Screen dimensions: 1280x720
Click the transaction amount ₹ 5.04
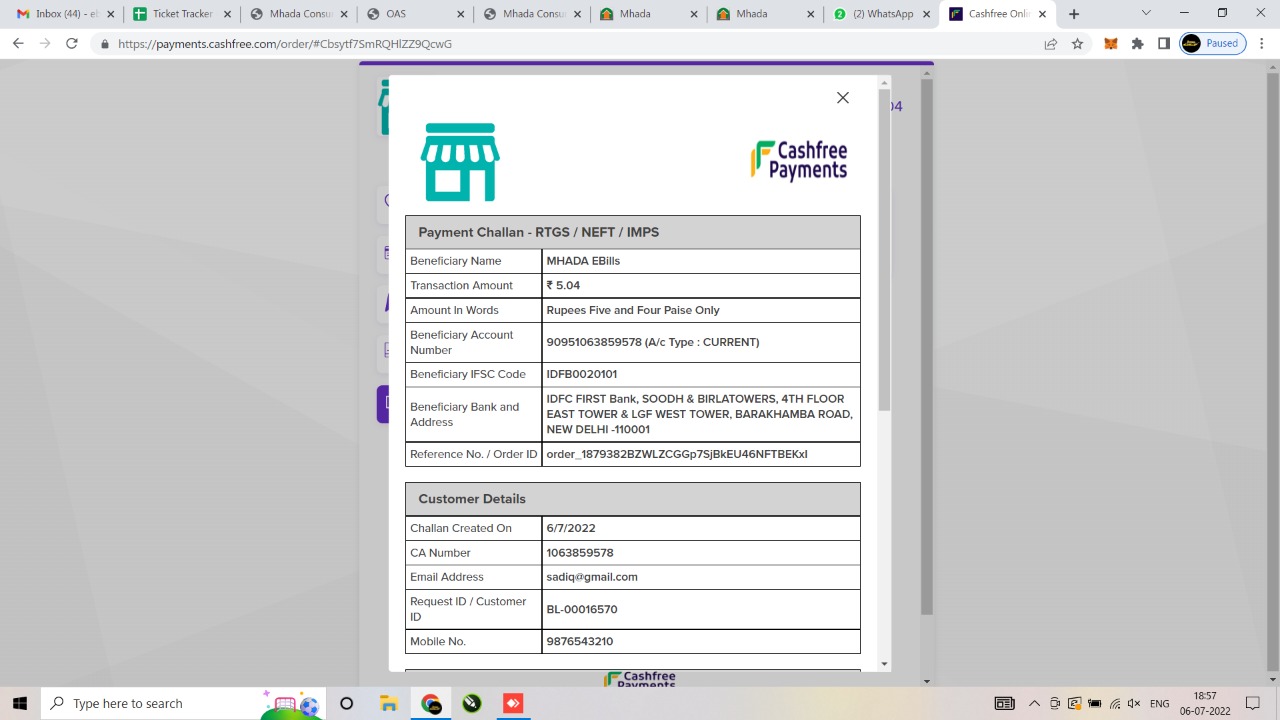point(563,285)
